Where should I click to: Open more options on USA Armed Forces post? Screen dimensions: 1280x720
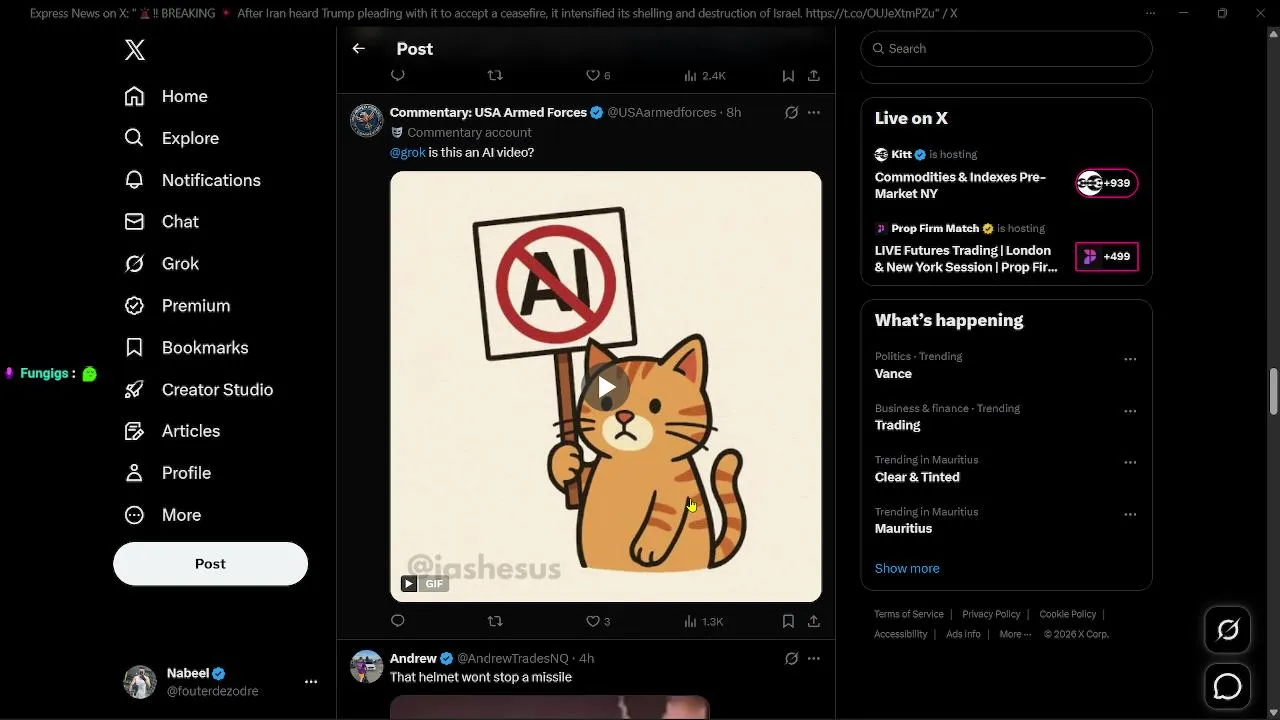(814, 112)
